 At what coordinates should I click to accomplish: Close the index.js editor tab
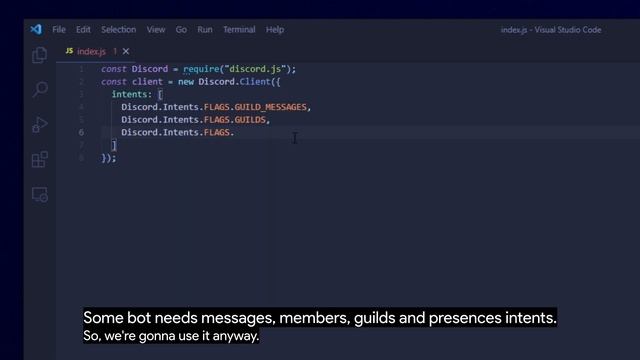click(126, 51)
